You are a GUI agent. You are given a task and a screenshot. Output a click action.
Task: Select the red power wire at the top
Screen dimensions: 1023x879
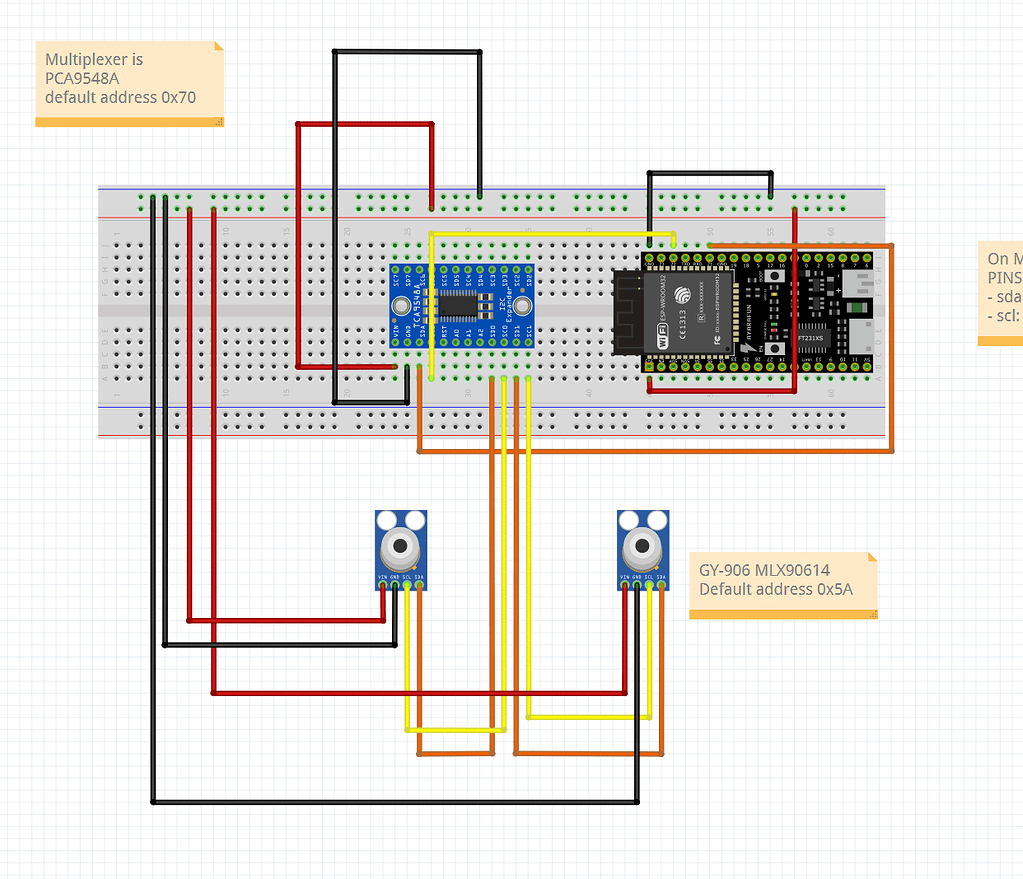click(x=365, y=124)
